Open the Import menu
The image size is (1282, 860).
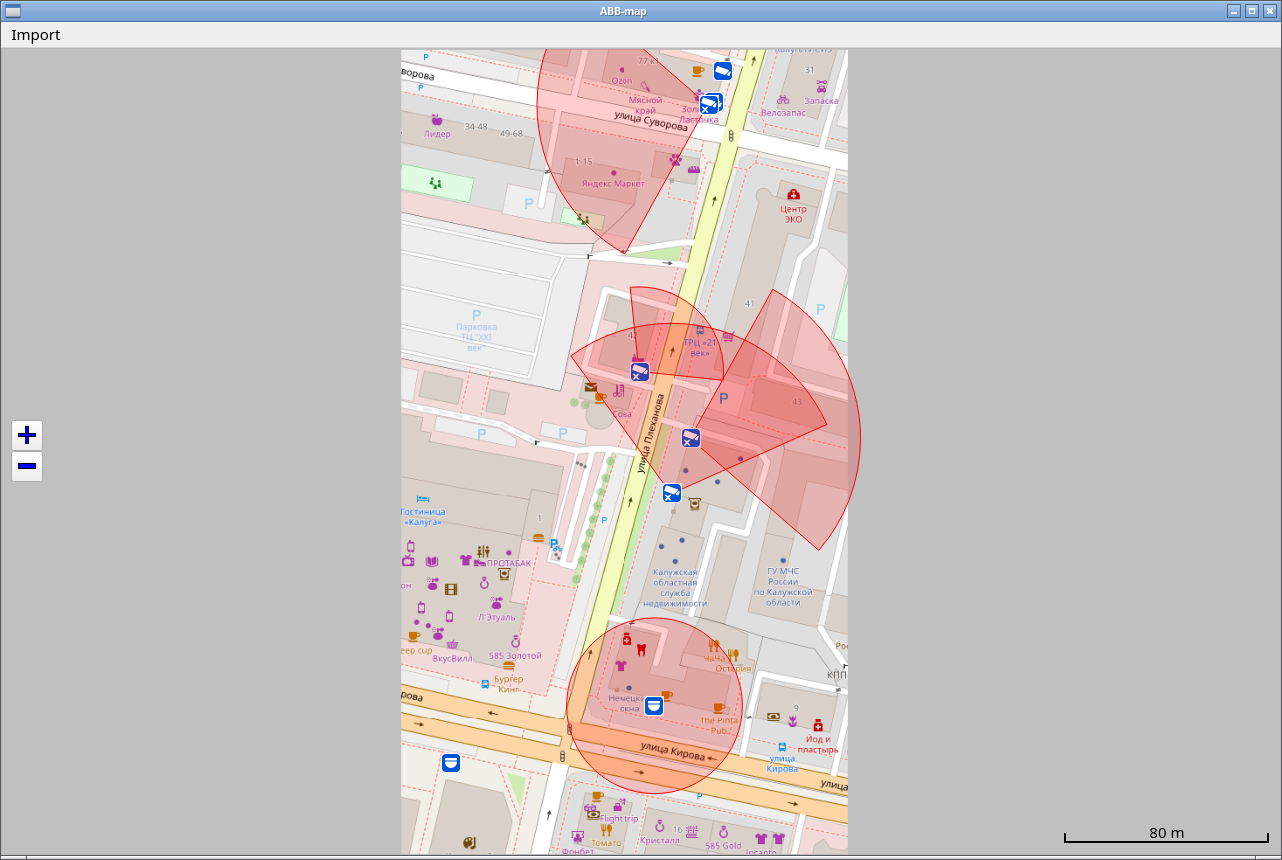(x=36, y=35)
